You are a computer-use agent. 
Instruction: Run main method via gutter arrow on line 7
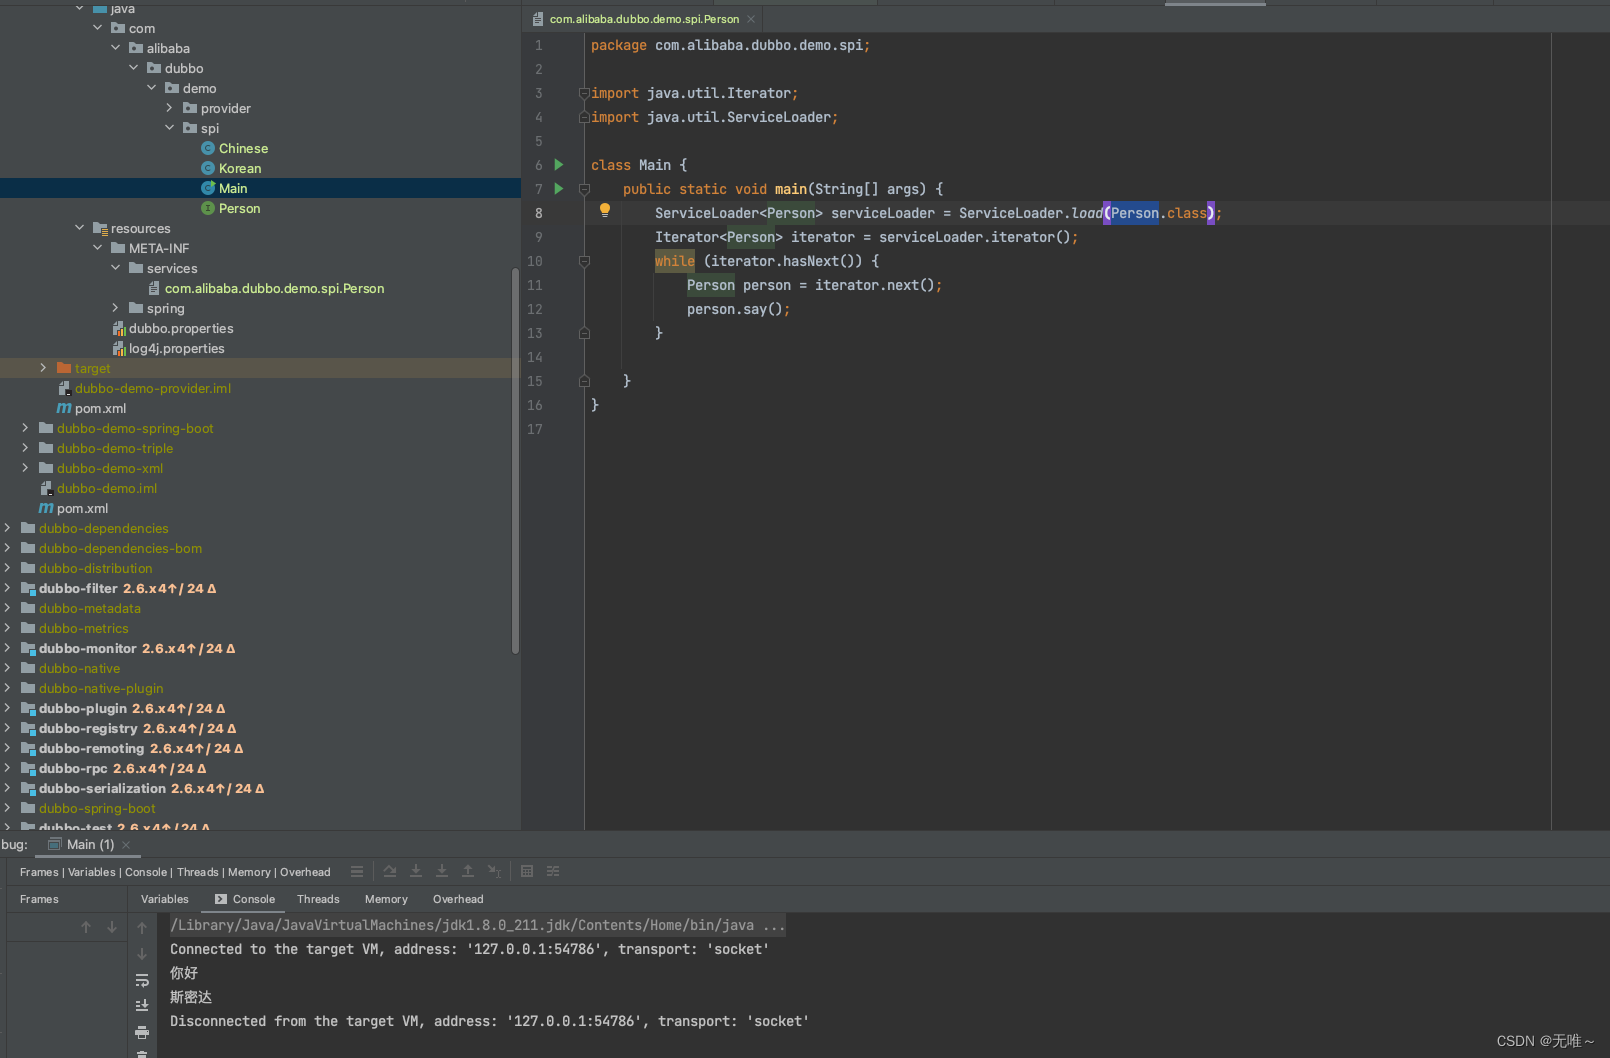click(559, 189)
